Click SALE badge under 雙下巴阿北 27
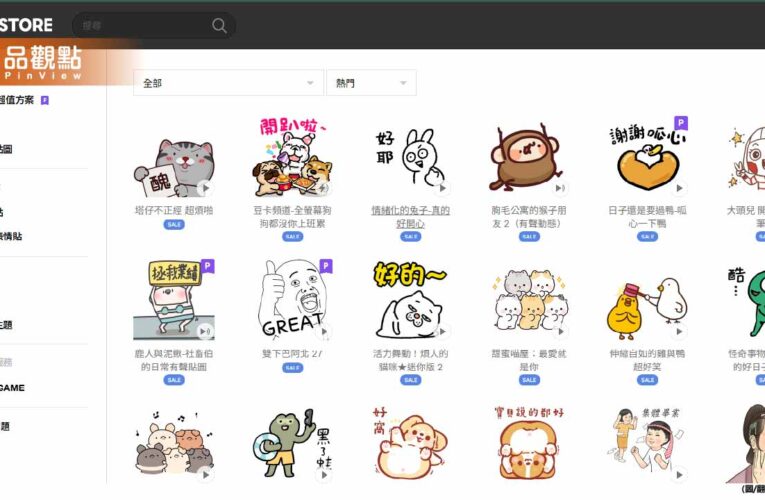 [x=292, y=368]
